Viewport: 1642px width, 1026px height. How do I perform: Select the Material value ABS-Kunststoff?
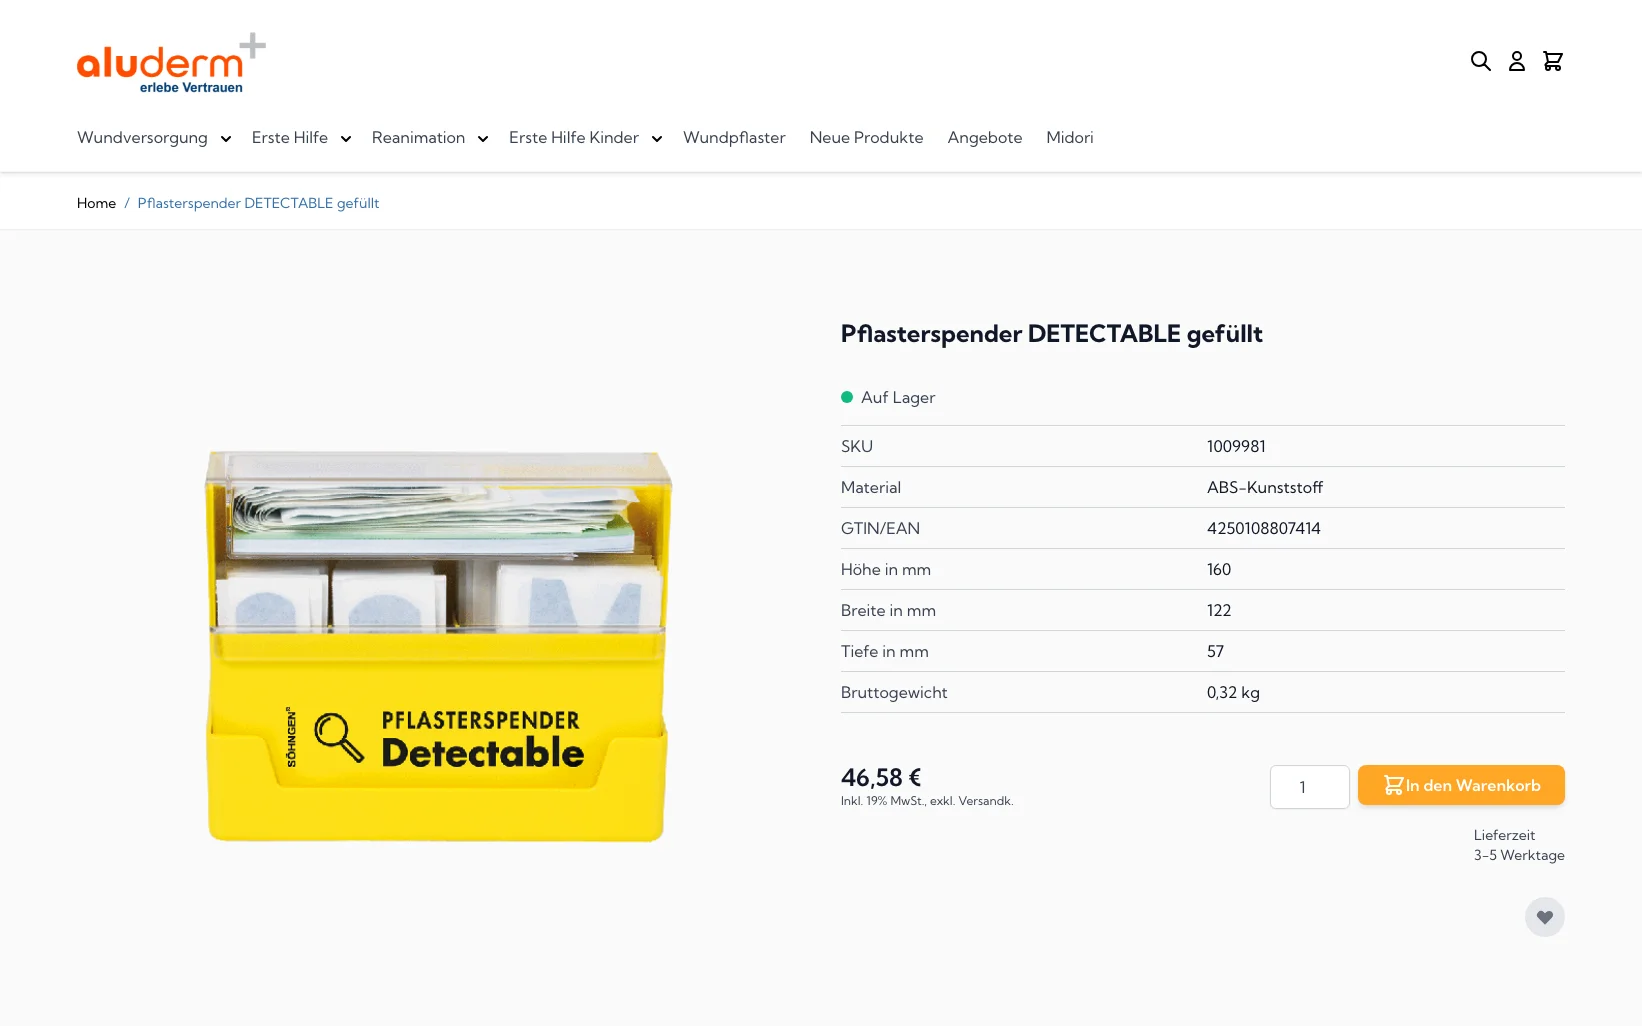pos(1265,487)
